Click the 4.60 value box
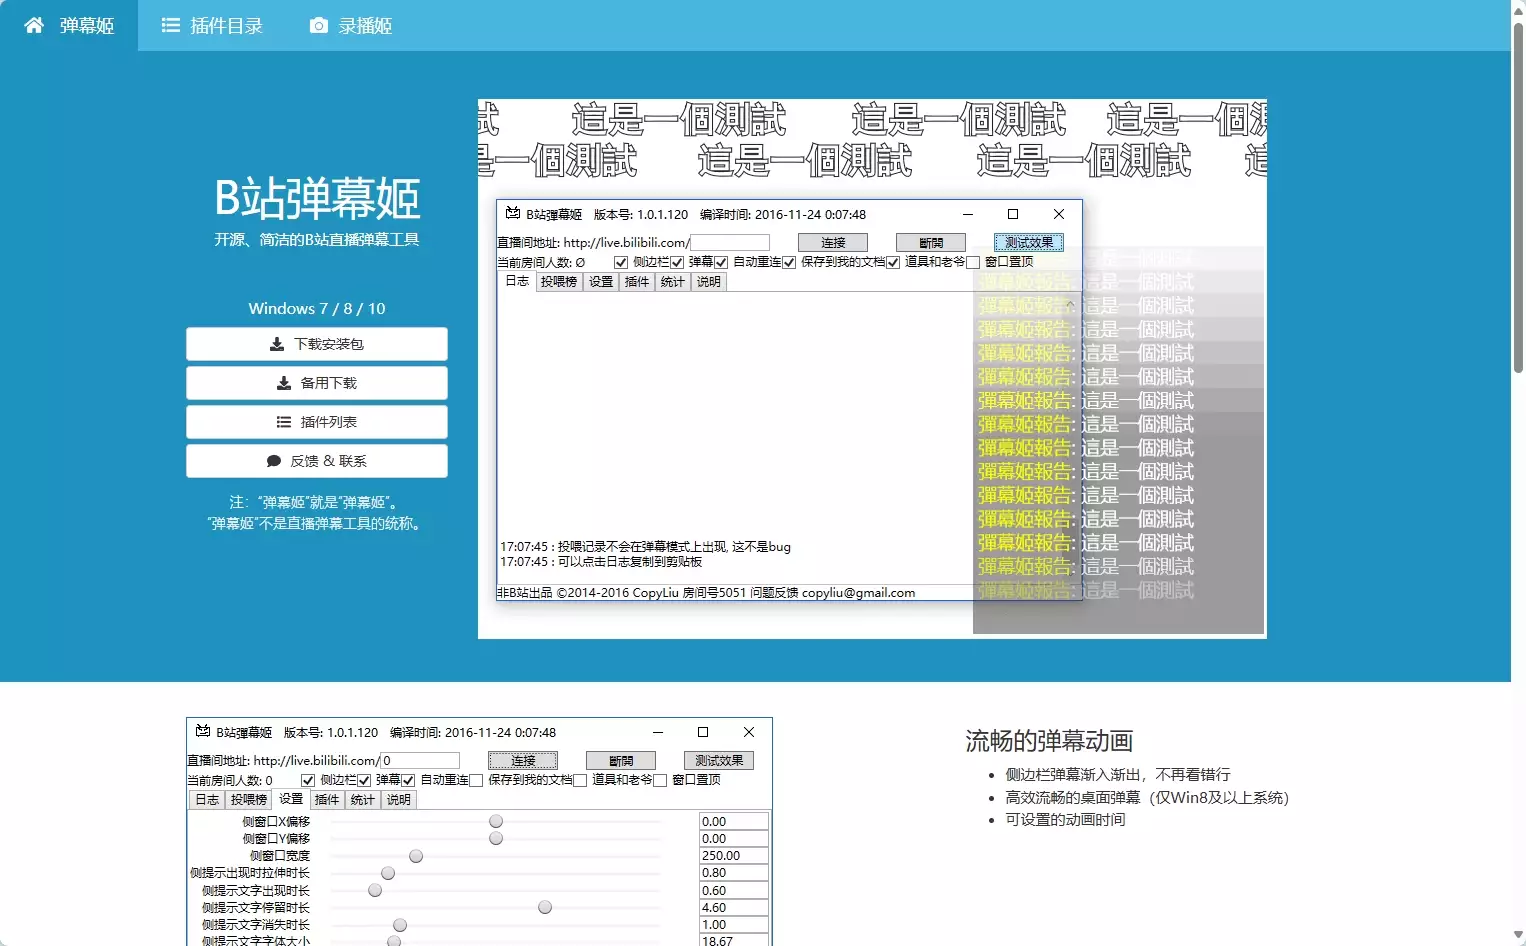This screenshot has width=1526, height=946. pos(734,908)
